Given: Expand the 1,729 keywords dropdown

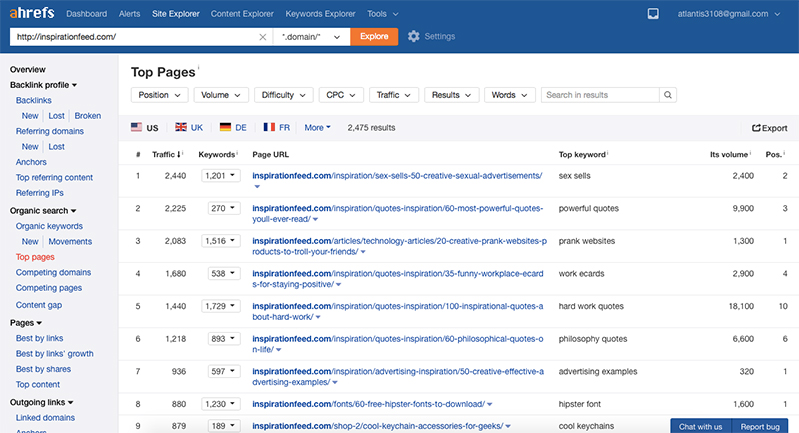Looking at the screenshot, I should (x=221, y=306).
